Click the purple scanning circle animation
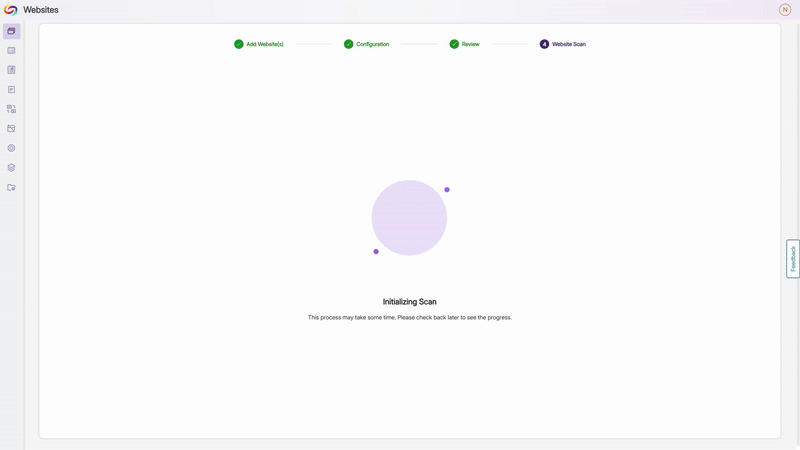The height and width of the screenshot is (450, 800). [x=409, y=217]
